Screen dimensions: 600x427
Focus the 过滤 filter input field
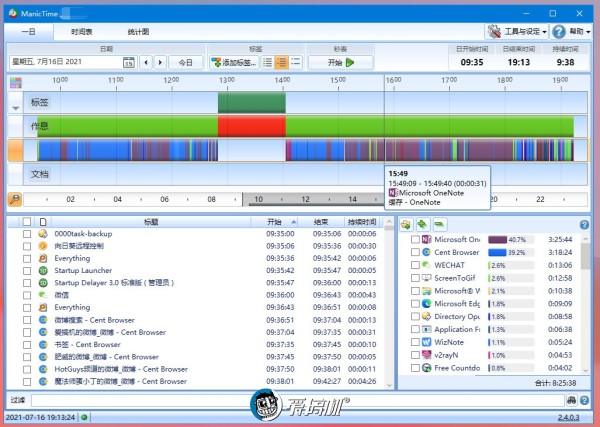(x=298, y=400)
